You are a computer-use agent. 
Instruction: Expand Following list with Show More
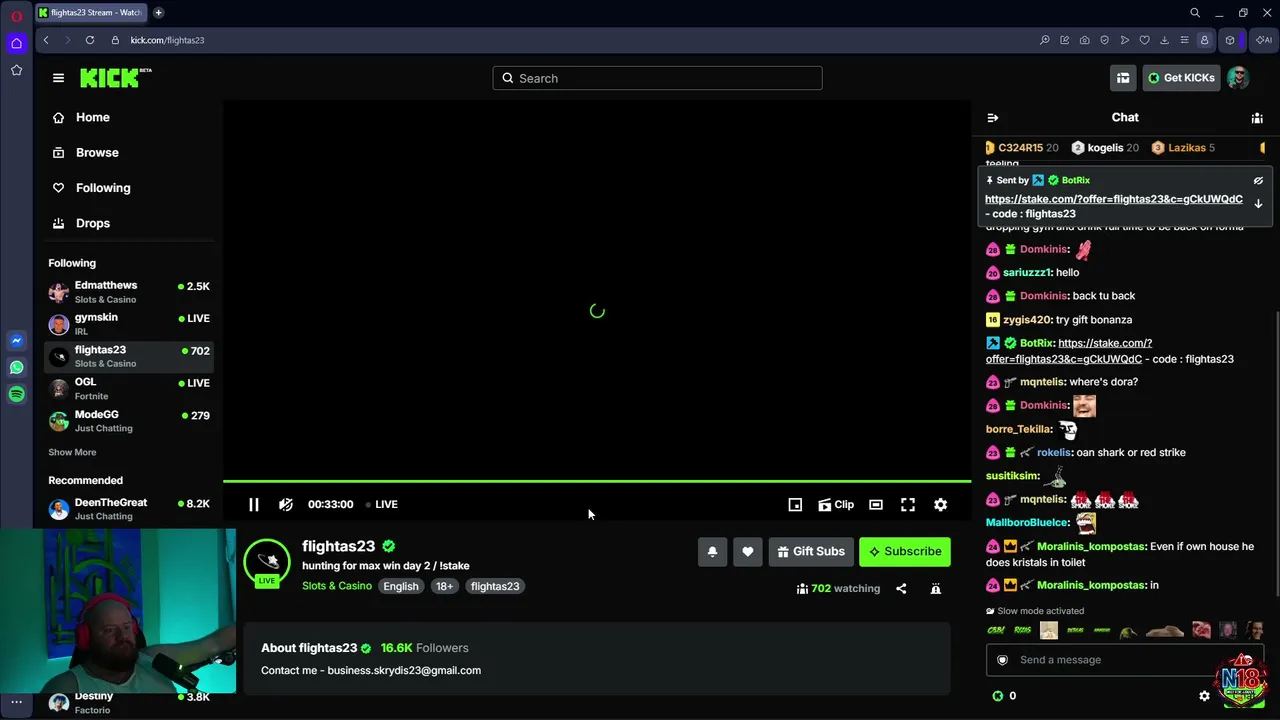click(72, 452)
